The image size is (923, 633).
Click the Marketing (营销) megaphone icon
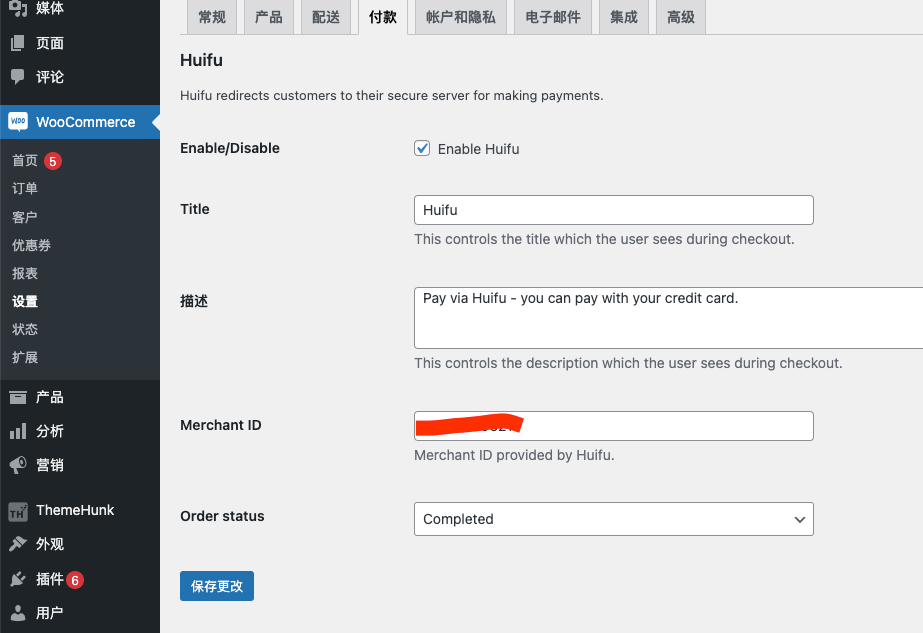(18, 465)
